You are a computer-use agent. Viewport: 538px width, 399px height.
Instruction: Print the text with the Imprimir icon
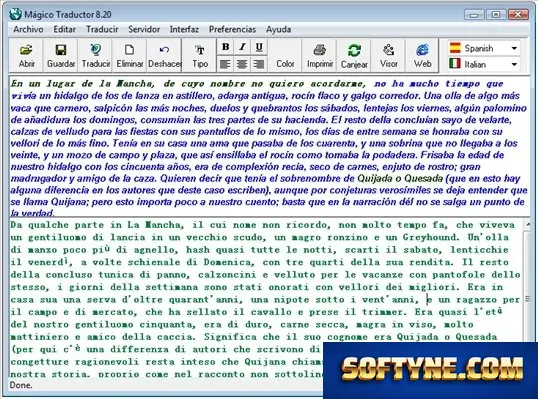[x=320, y=56]
